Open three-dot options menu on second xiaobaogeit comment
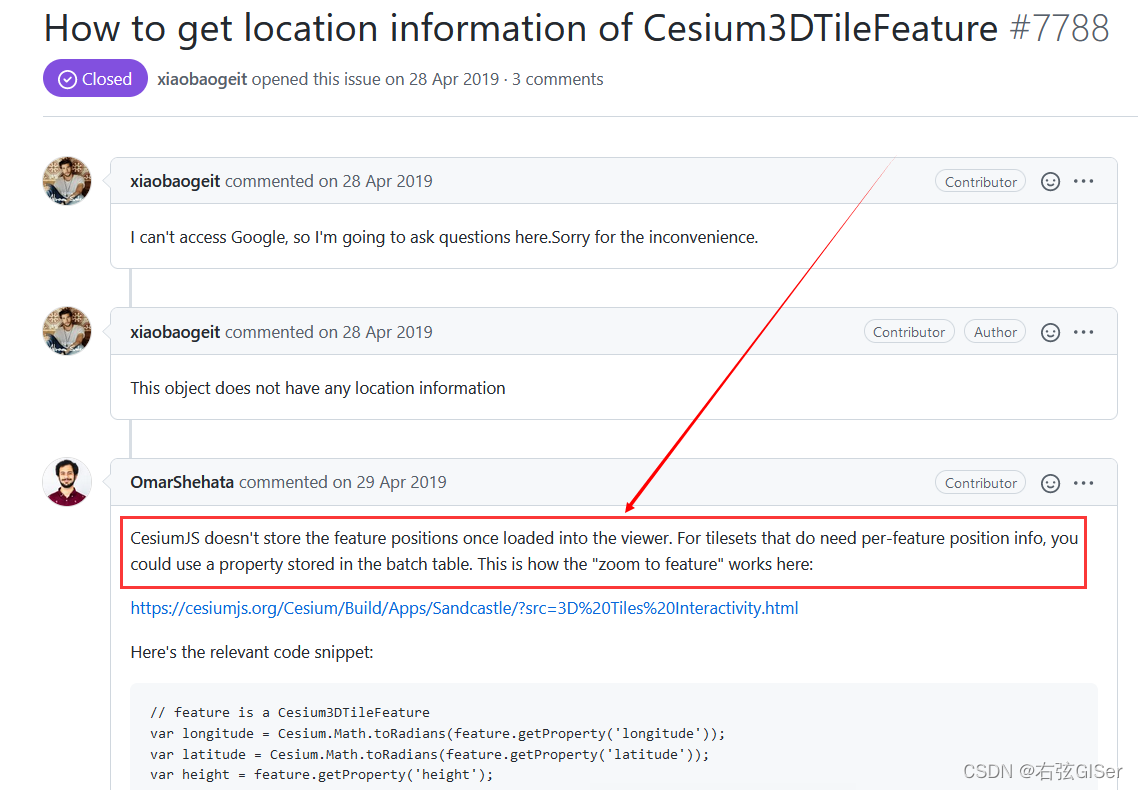The image size is (1138, 790). [1084, 332]
